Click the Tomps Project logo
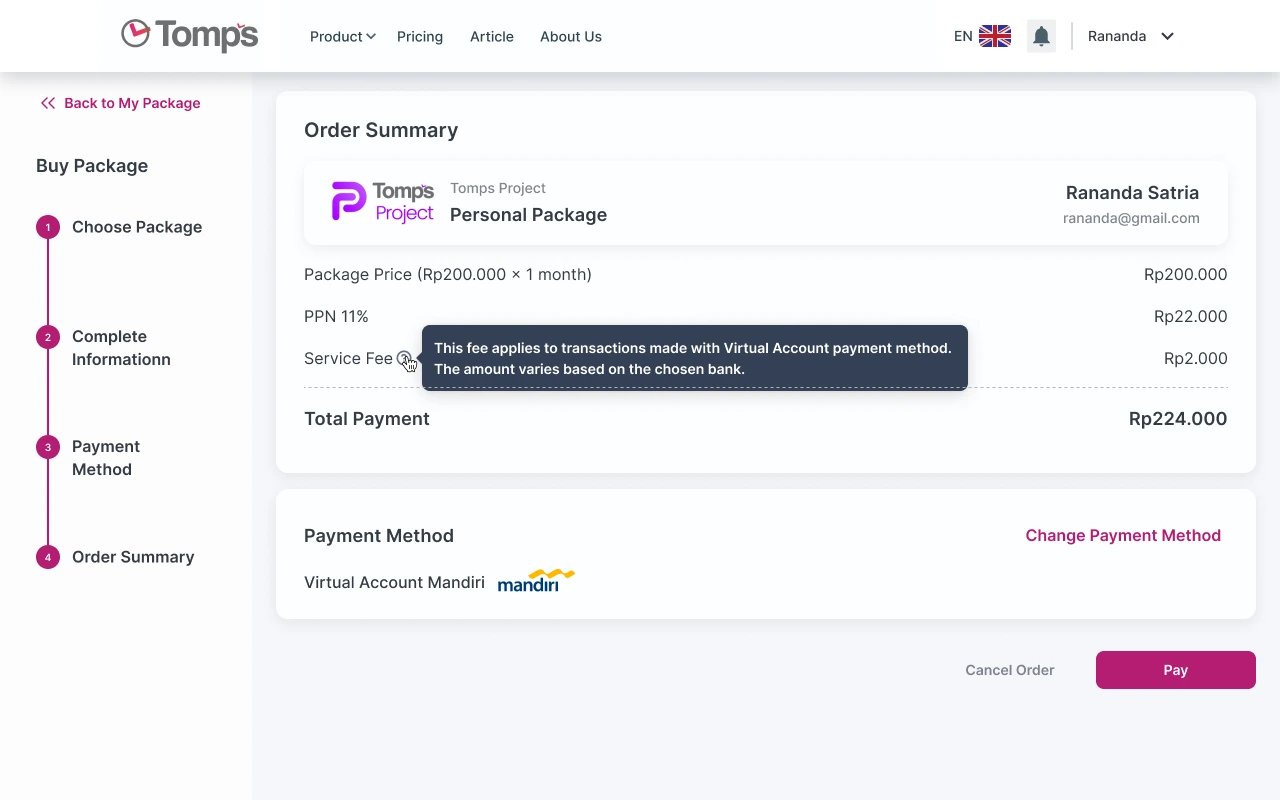Image resolution: width=1280 pixels, height=800 pixels. click(382, 201)
